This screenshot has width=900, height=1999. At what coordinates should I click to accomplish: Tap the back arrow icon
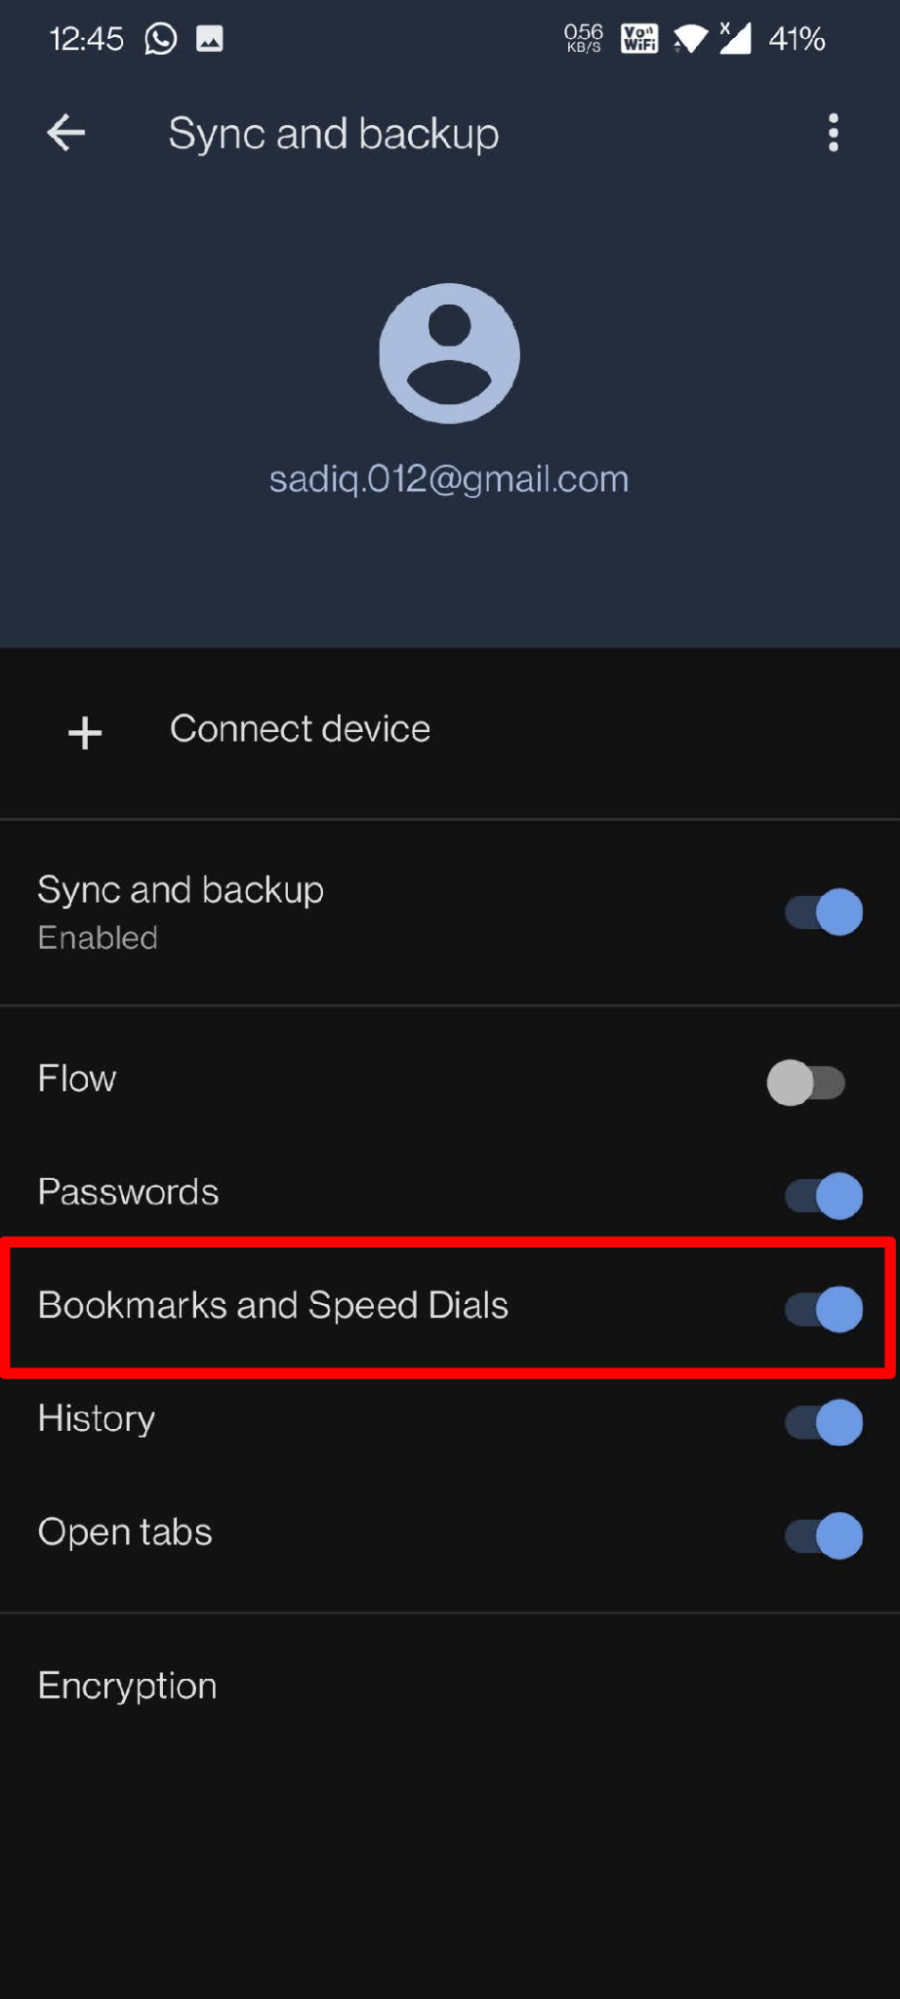(66, 133)
